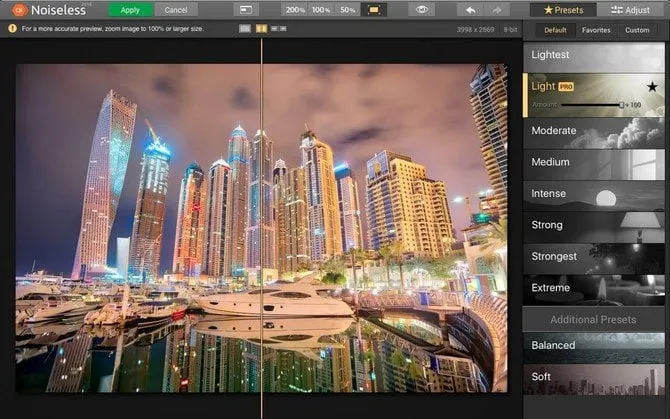This screenshot has width=670, height=419.
Task: Set zoom to 100%
Action: tap(321, 9)
